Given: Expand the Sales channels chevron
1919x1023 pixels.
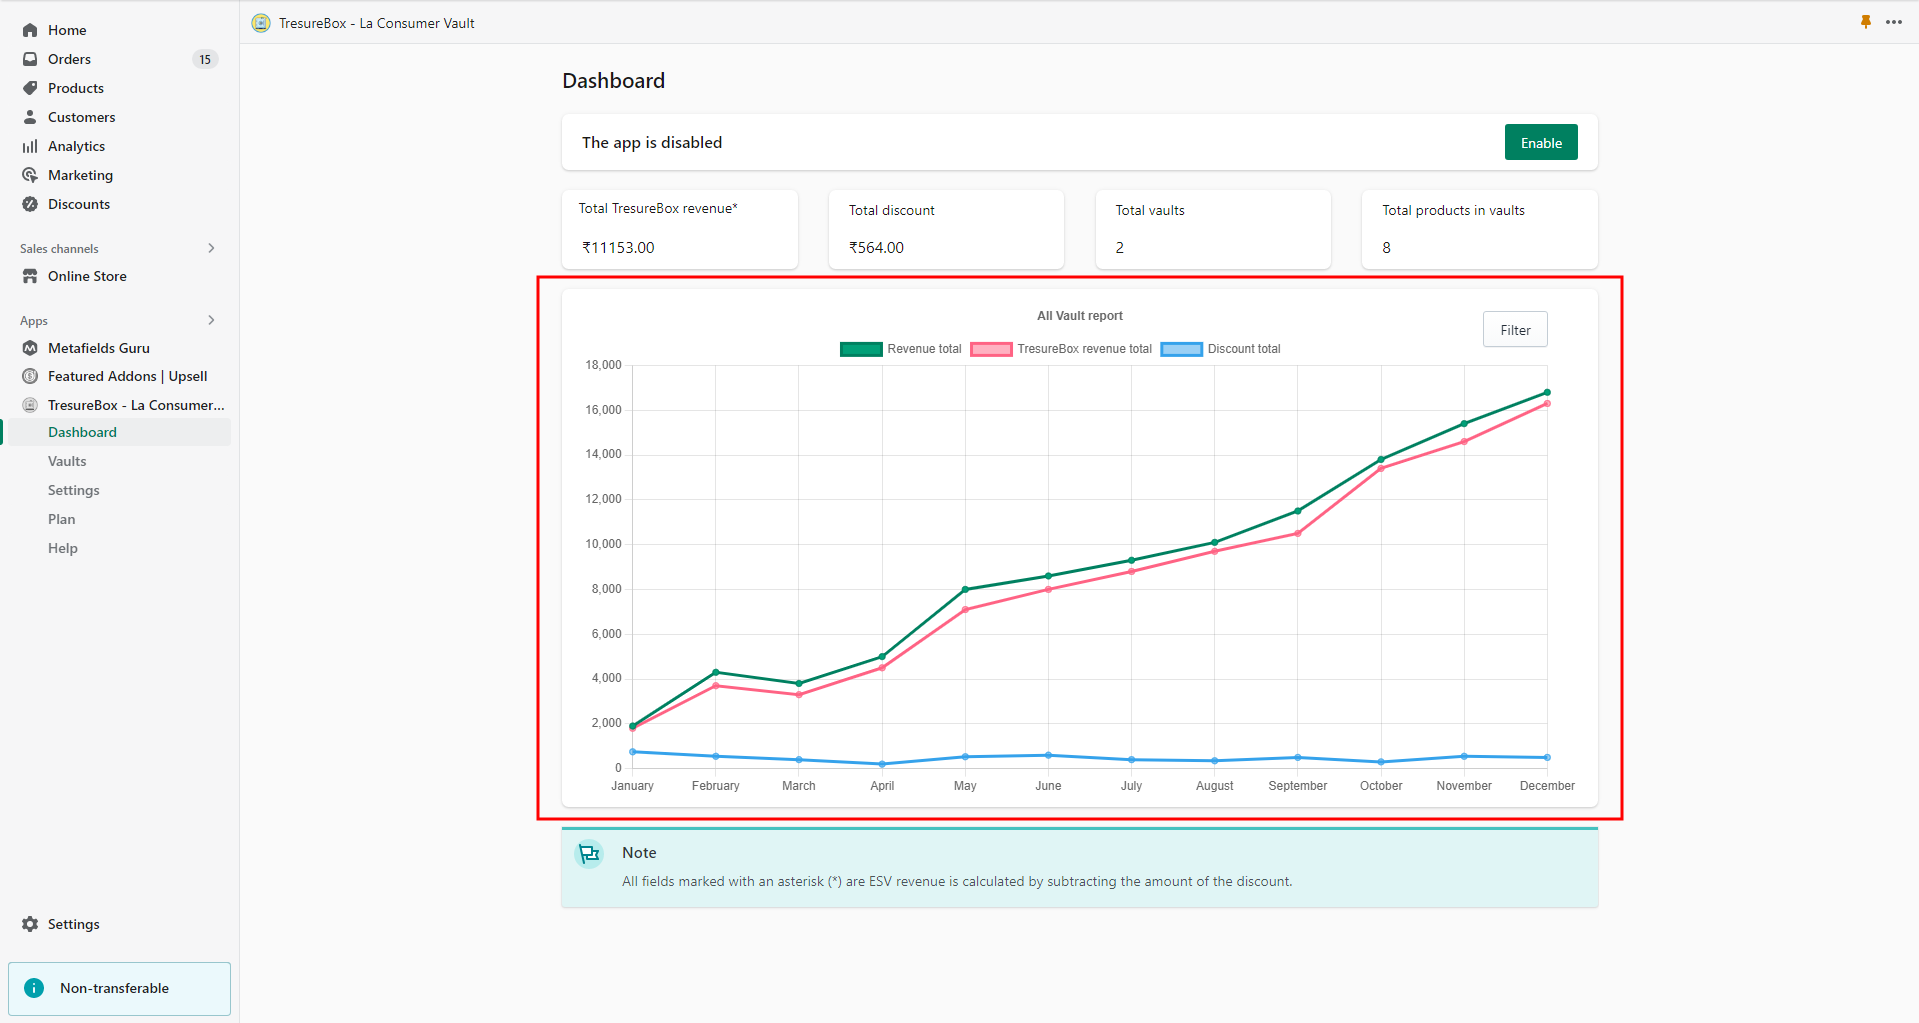Looking at the screenshot, I should click(211, 248).
